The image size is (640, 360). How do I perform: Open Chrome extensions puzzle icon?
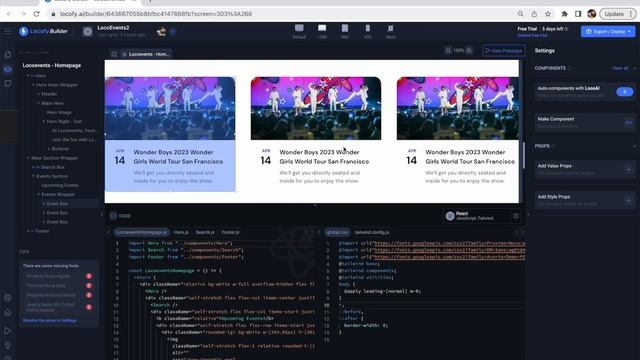[x=564, y=14]
